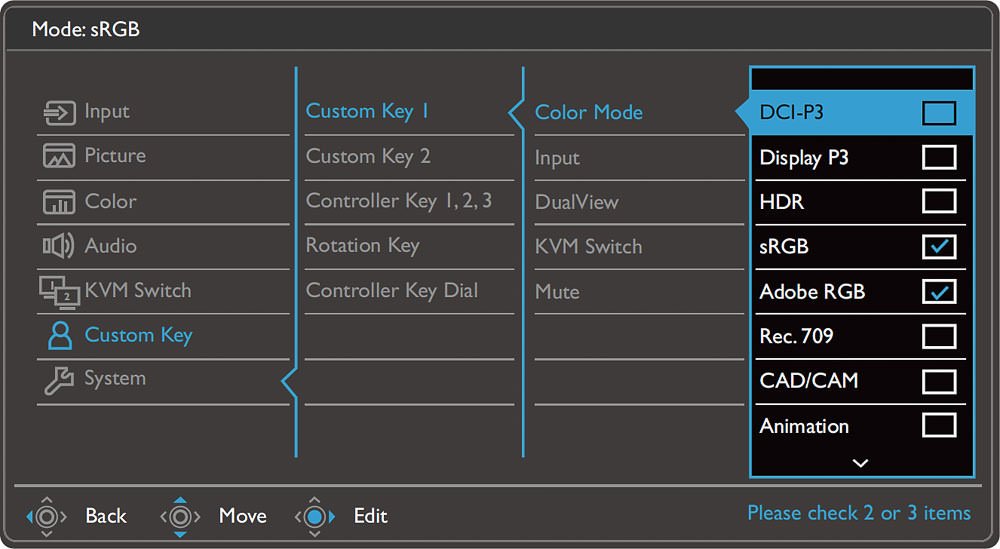Viewport: 1000px width, 549px height.
Task: Enable the HDR checkbox
Action: click(x=939, y=201)
